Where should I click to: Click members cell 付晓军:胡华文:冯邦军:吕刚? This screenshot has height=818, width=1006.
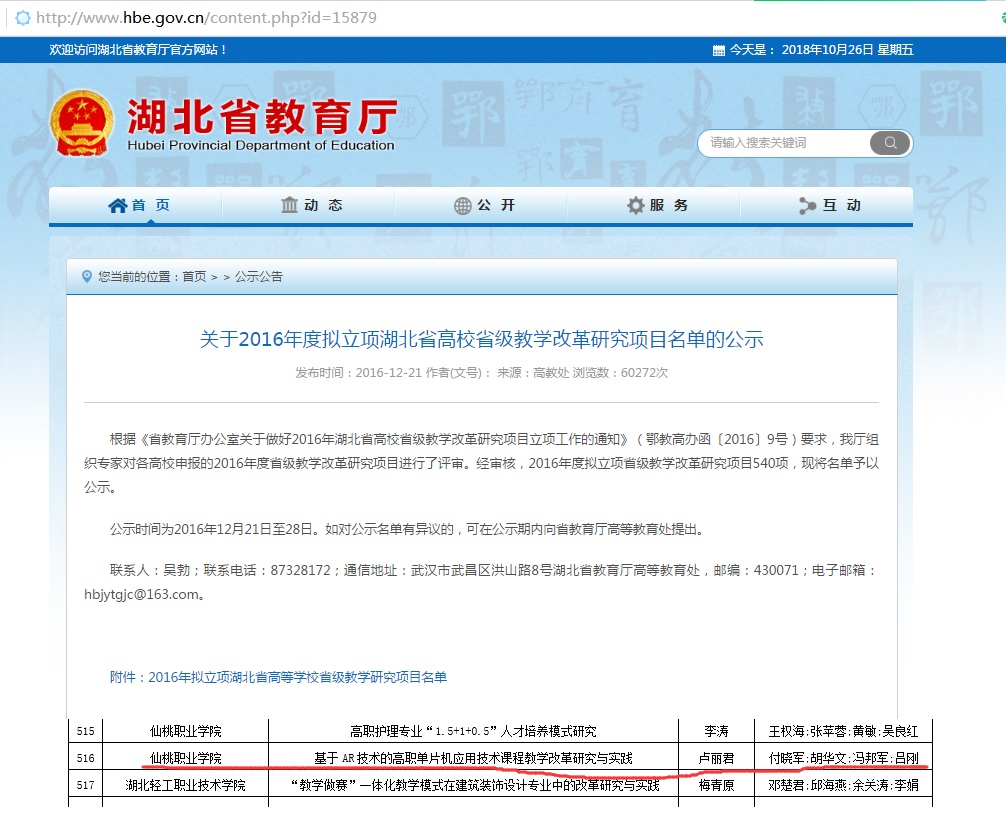point(843,758)
